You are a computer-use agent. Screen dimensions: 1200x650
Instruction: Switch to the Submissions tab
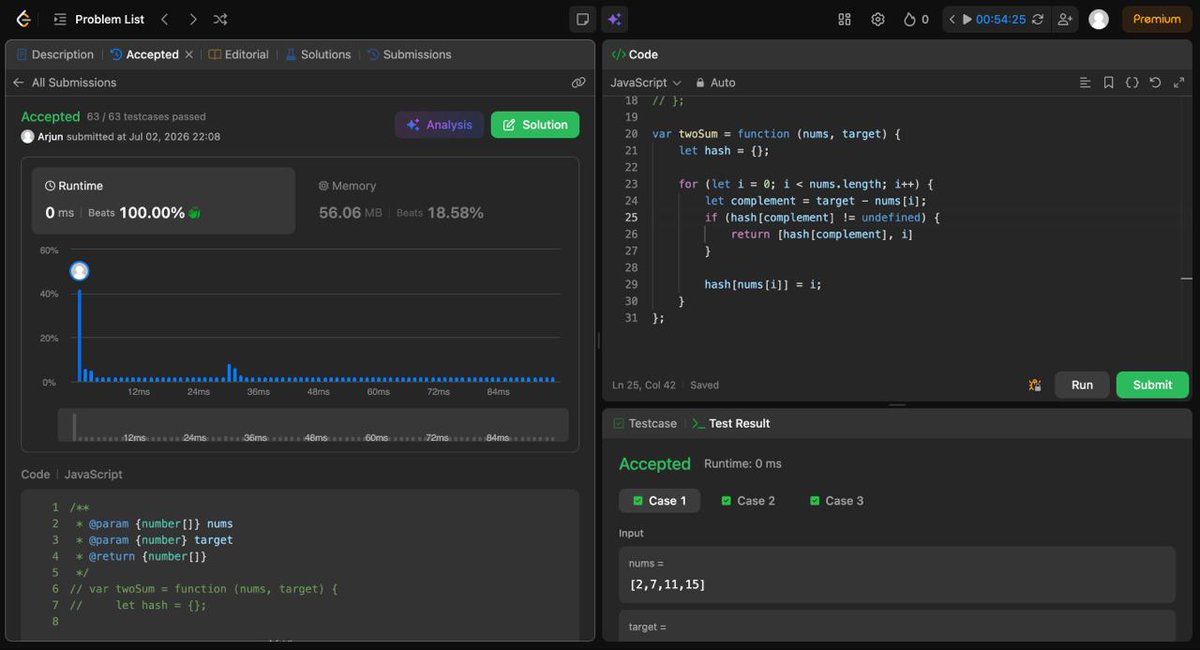pos(409,54)
